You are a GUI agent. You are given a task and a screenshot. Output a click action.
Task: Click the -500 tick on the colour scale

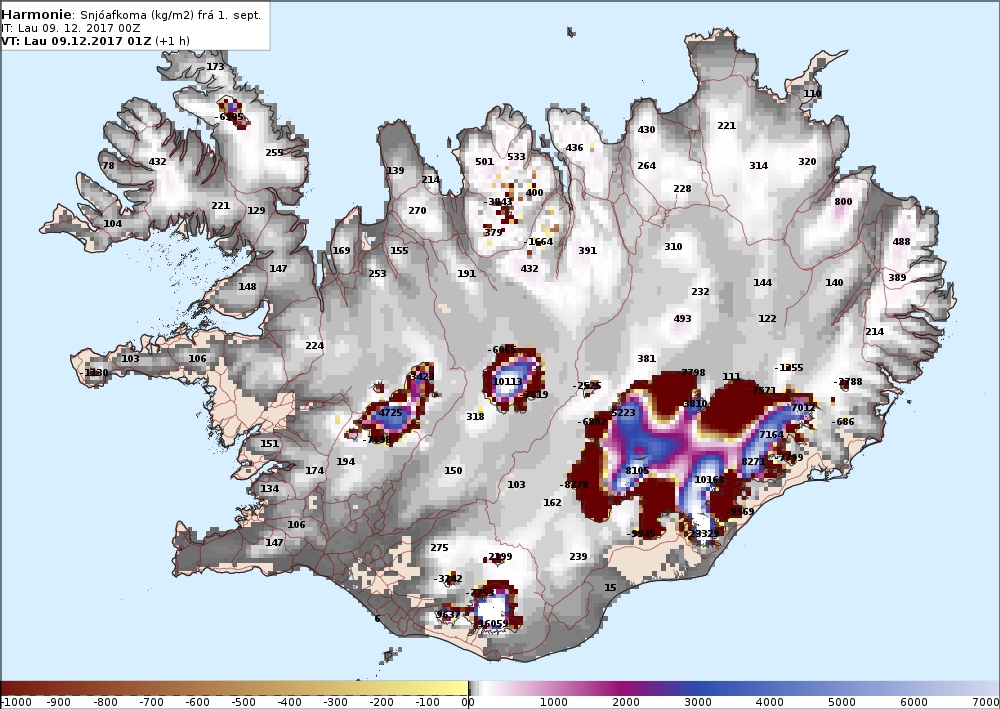point(243,702)
